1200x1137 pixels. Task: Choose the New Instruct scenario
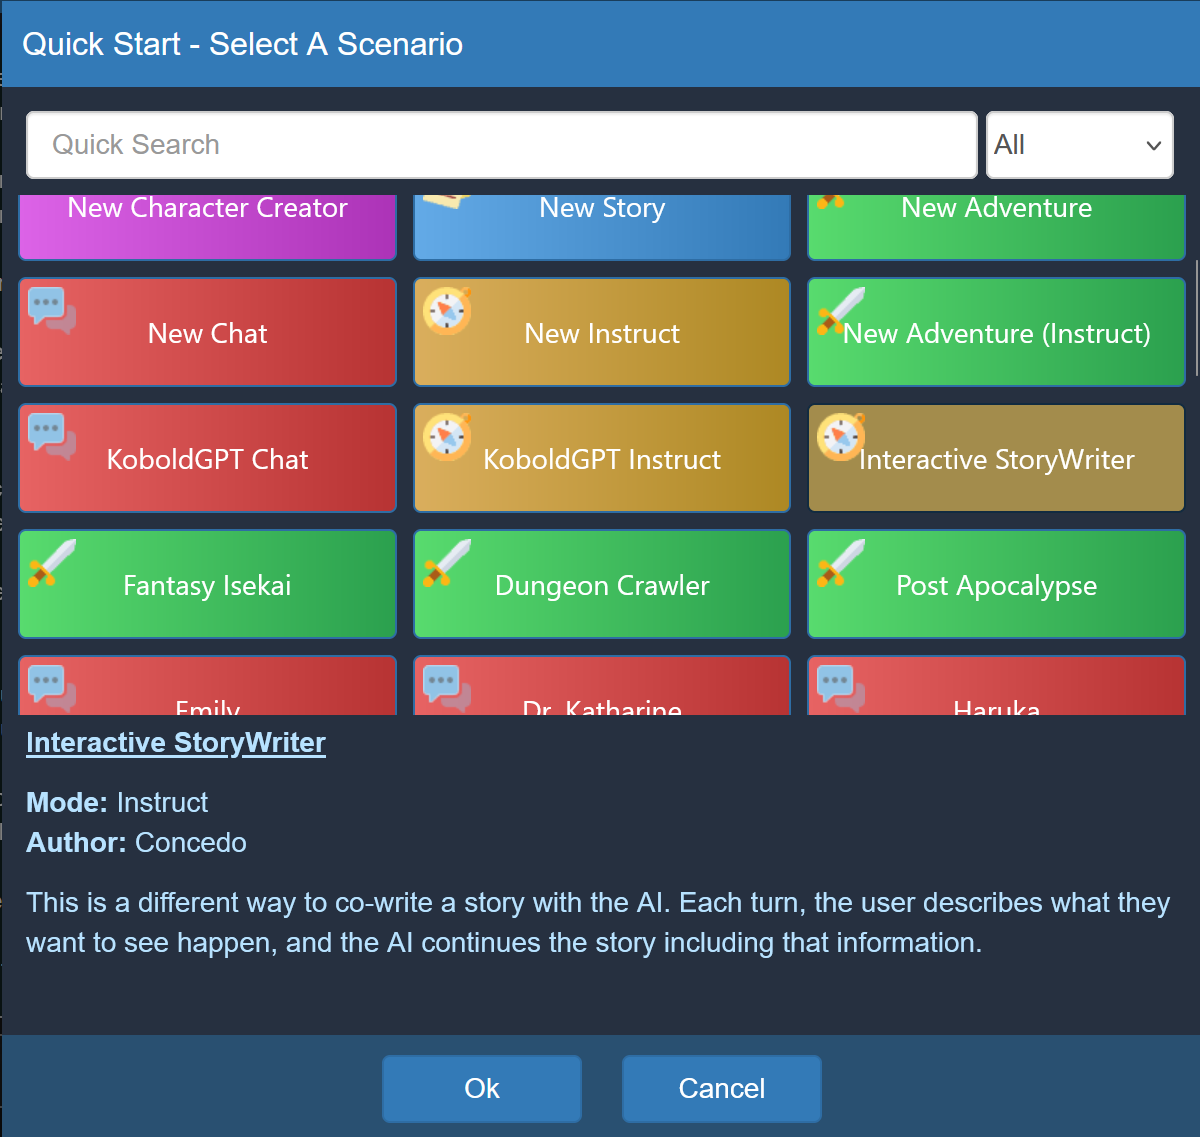pyautogui.click(x=602, y=332)
